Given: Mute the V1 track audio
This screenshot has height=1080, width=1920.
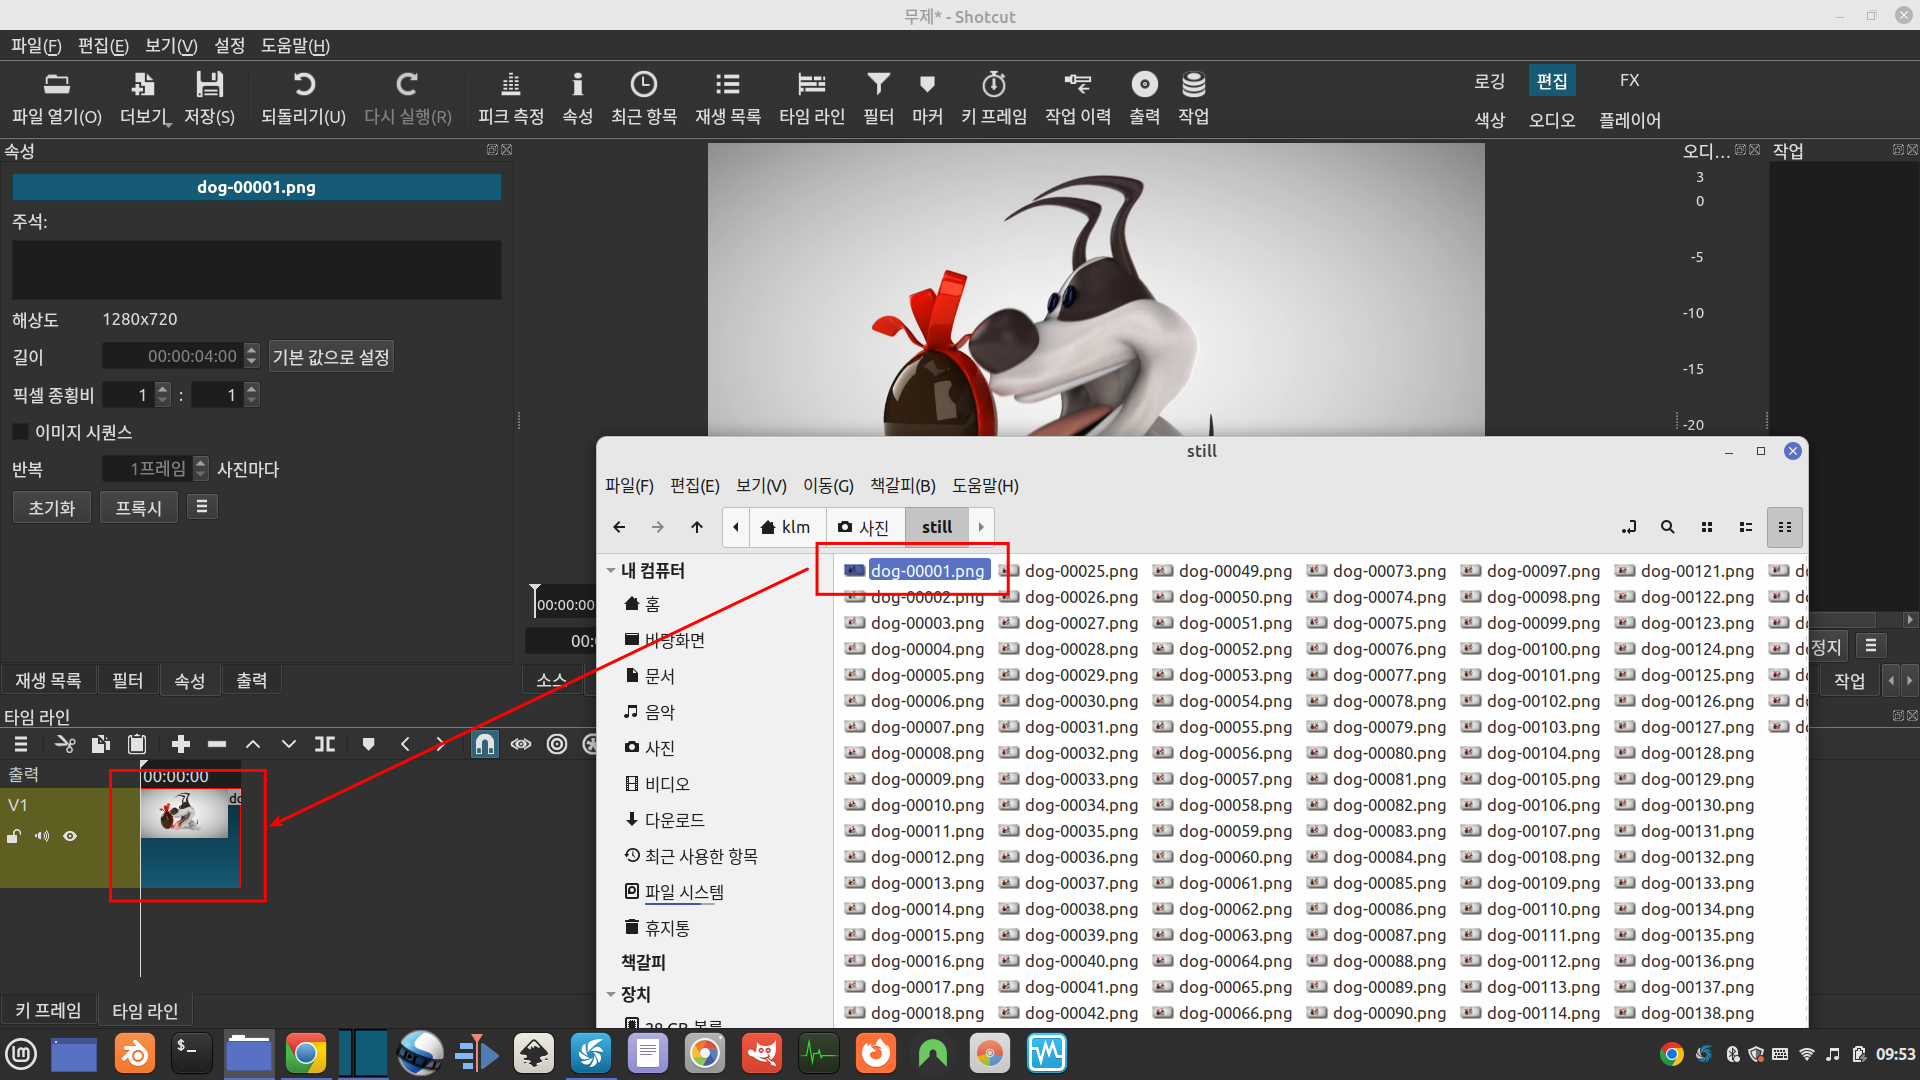Looking at the screenshot, I should click(42, 836).
